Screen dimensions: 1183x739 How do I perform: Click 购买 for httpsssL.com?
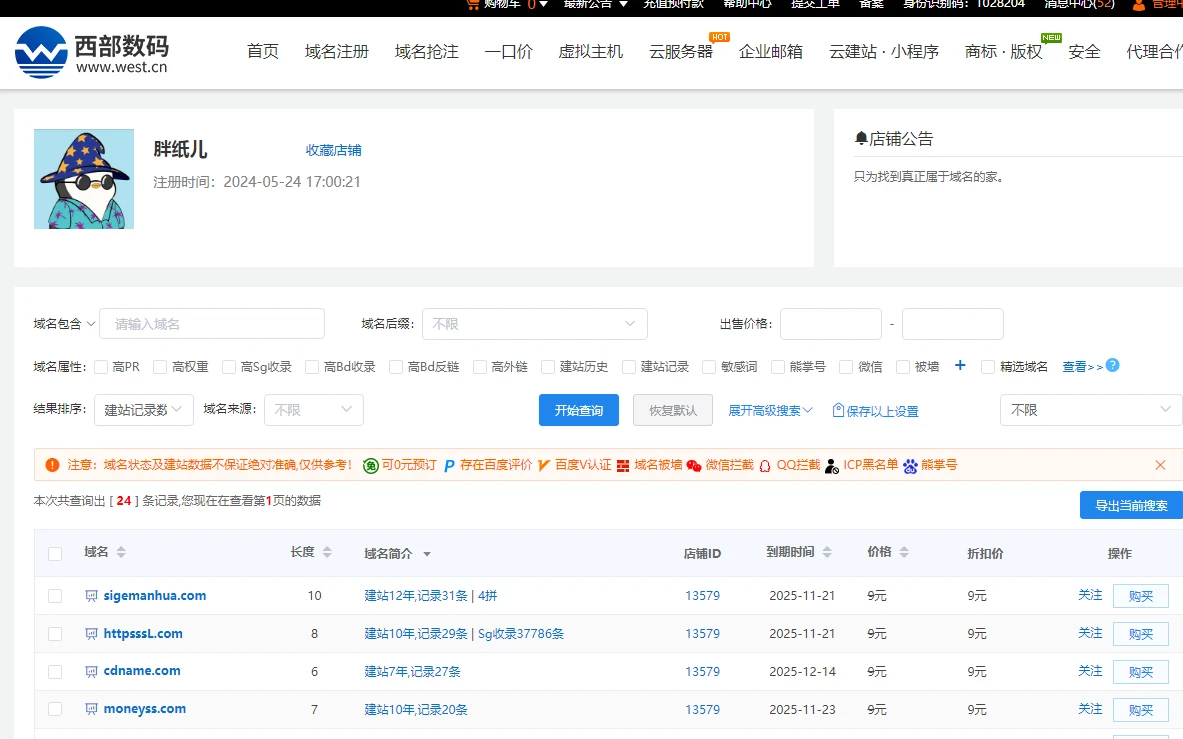click(1140, 634)
